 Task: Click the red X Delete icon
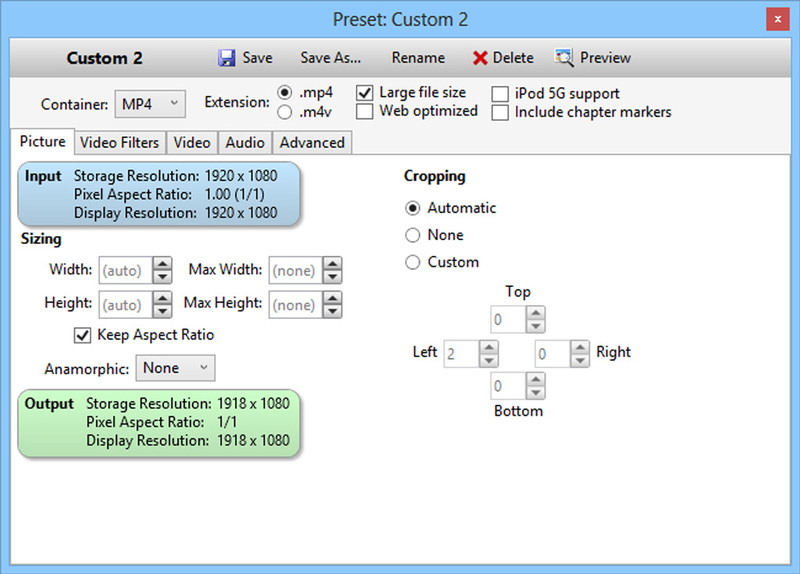[x=480, y=58]
